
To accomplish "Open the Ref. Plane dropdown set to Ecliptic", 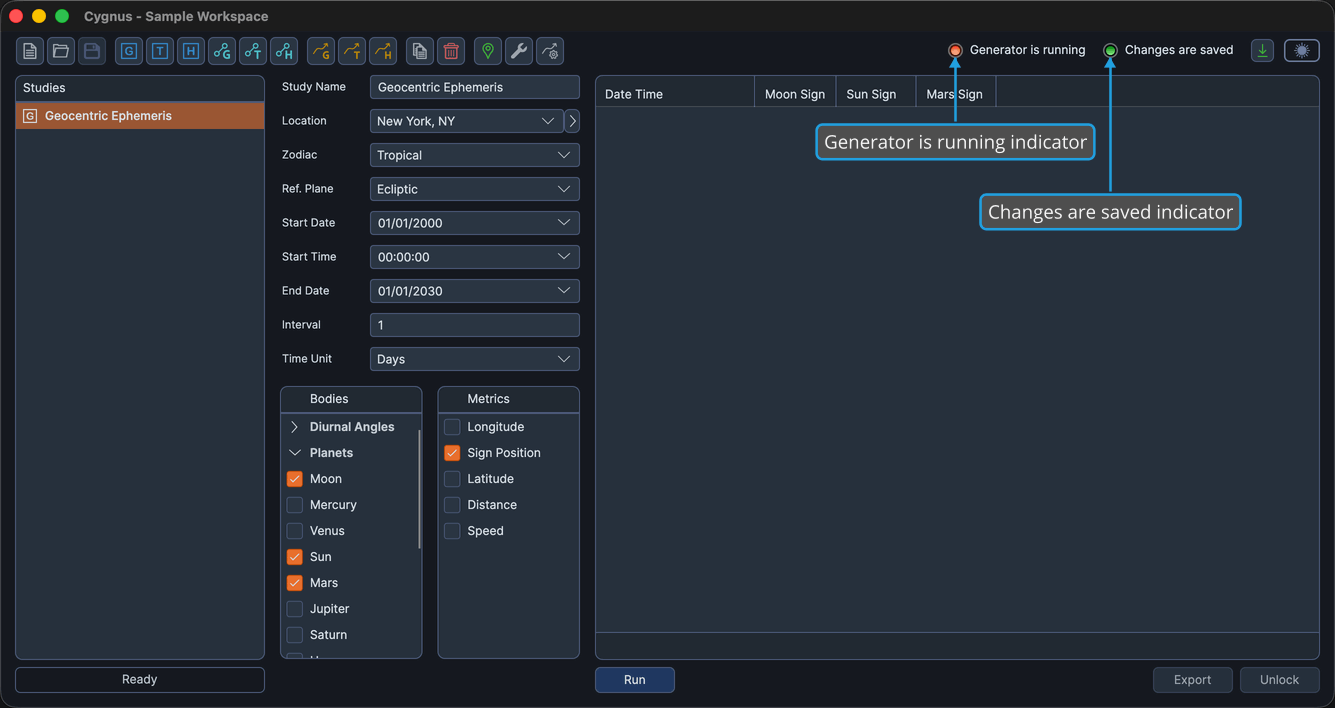I will 474,189.
